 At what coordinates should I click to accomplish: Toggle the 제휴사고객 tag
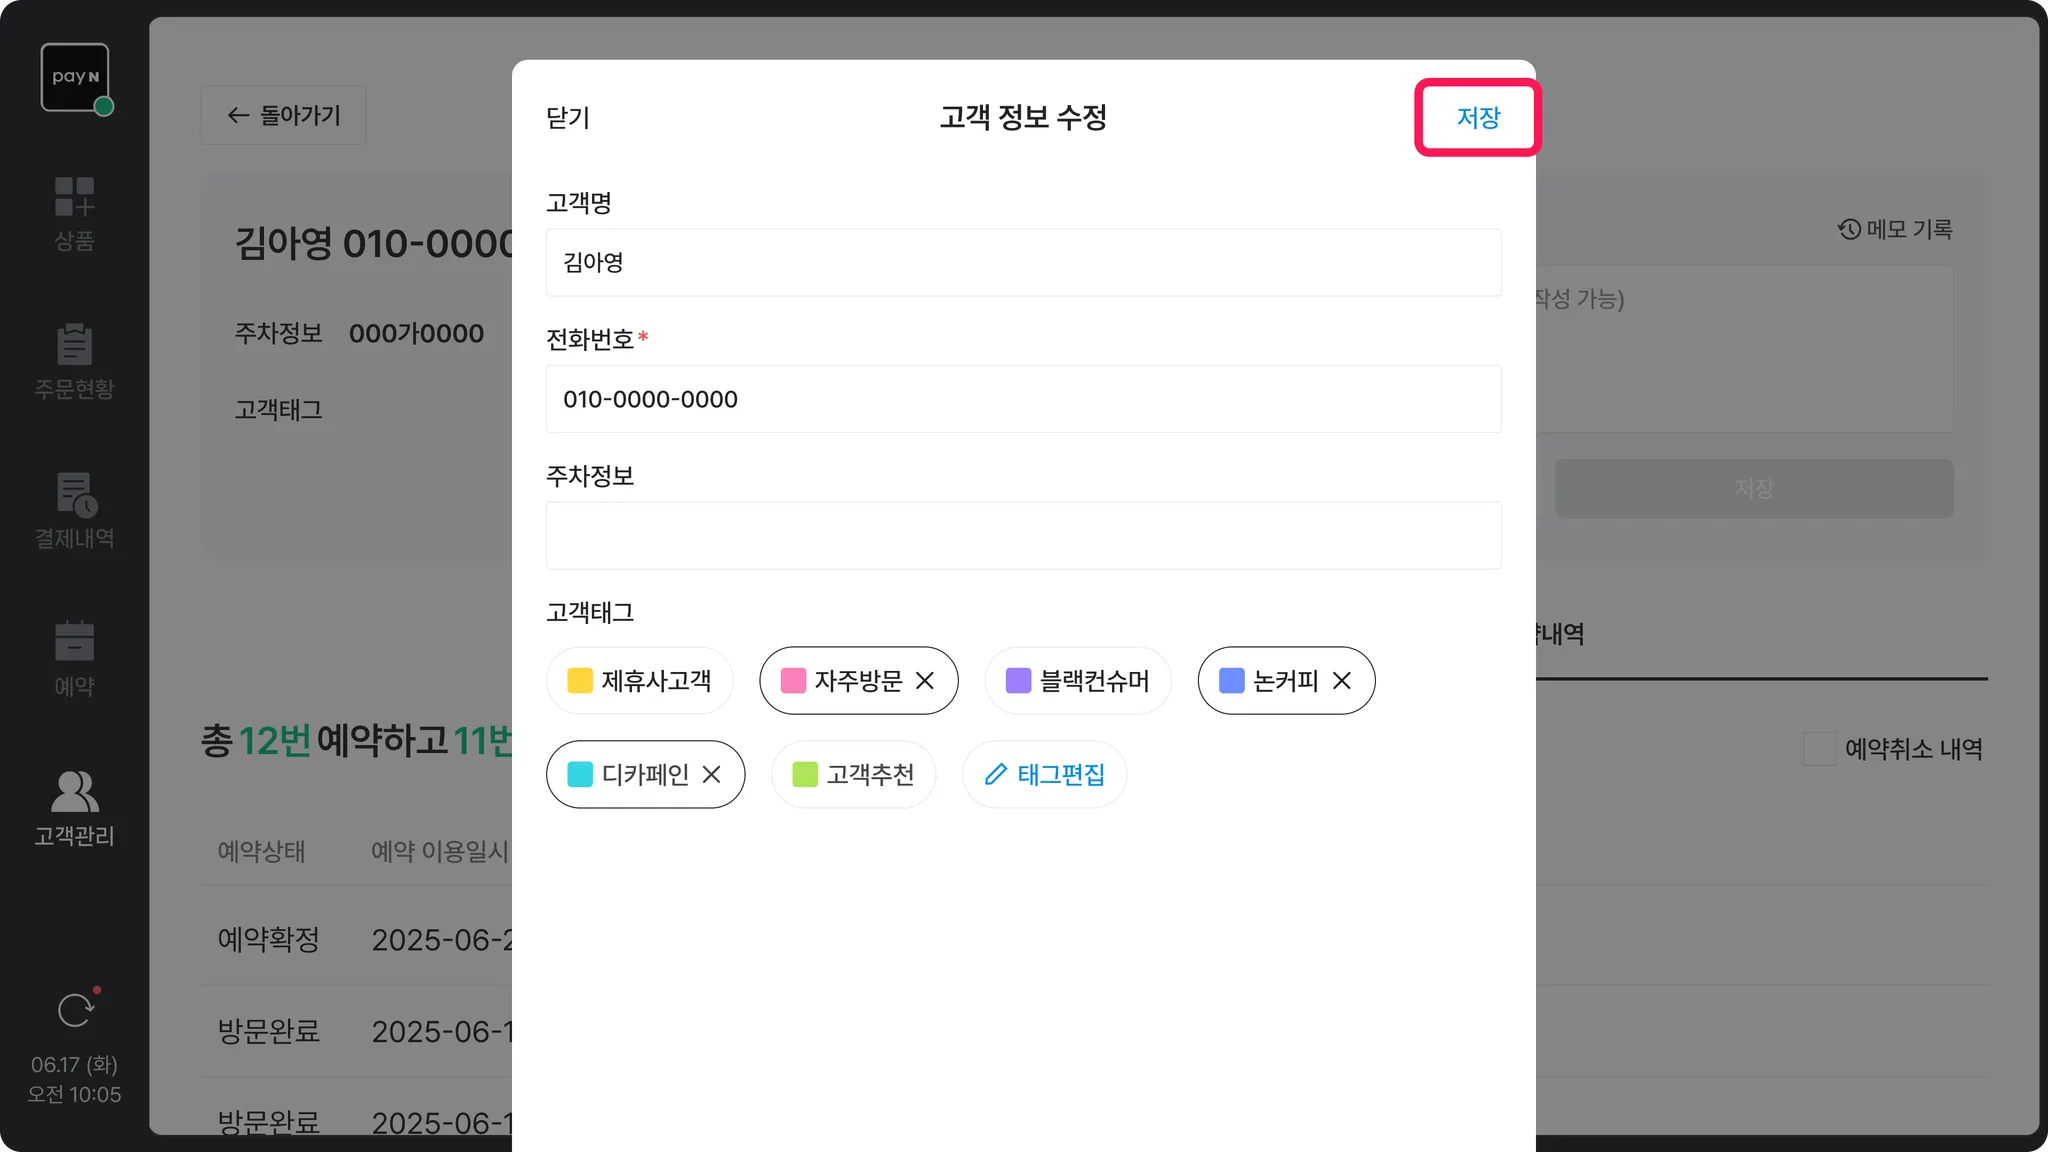640,681
